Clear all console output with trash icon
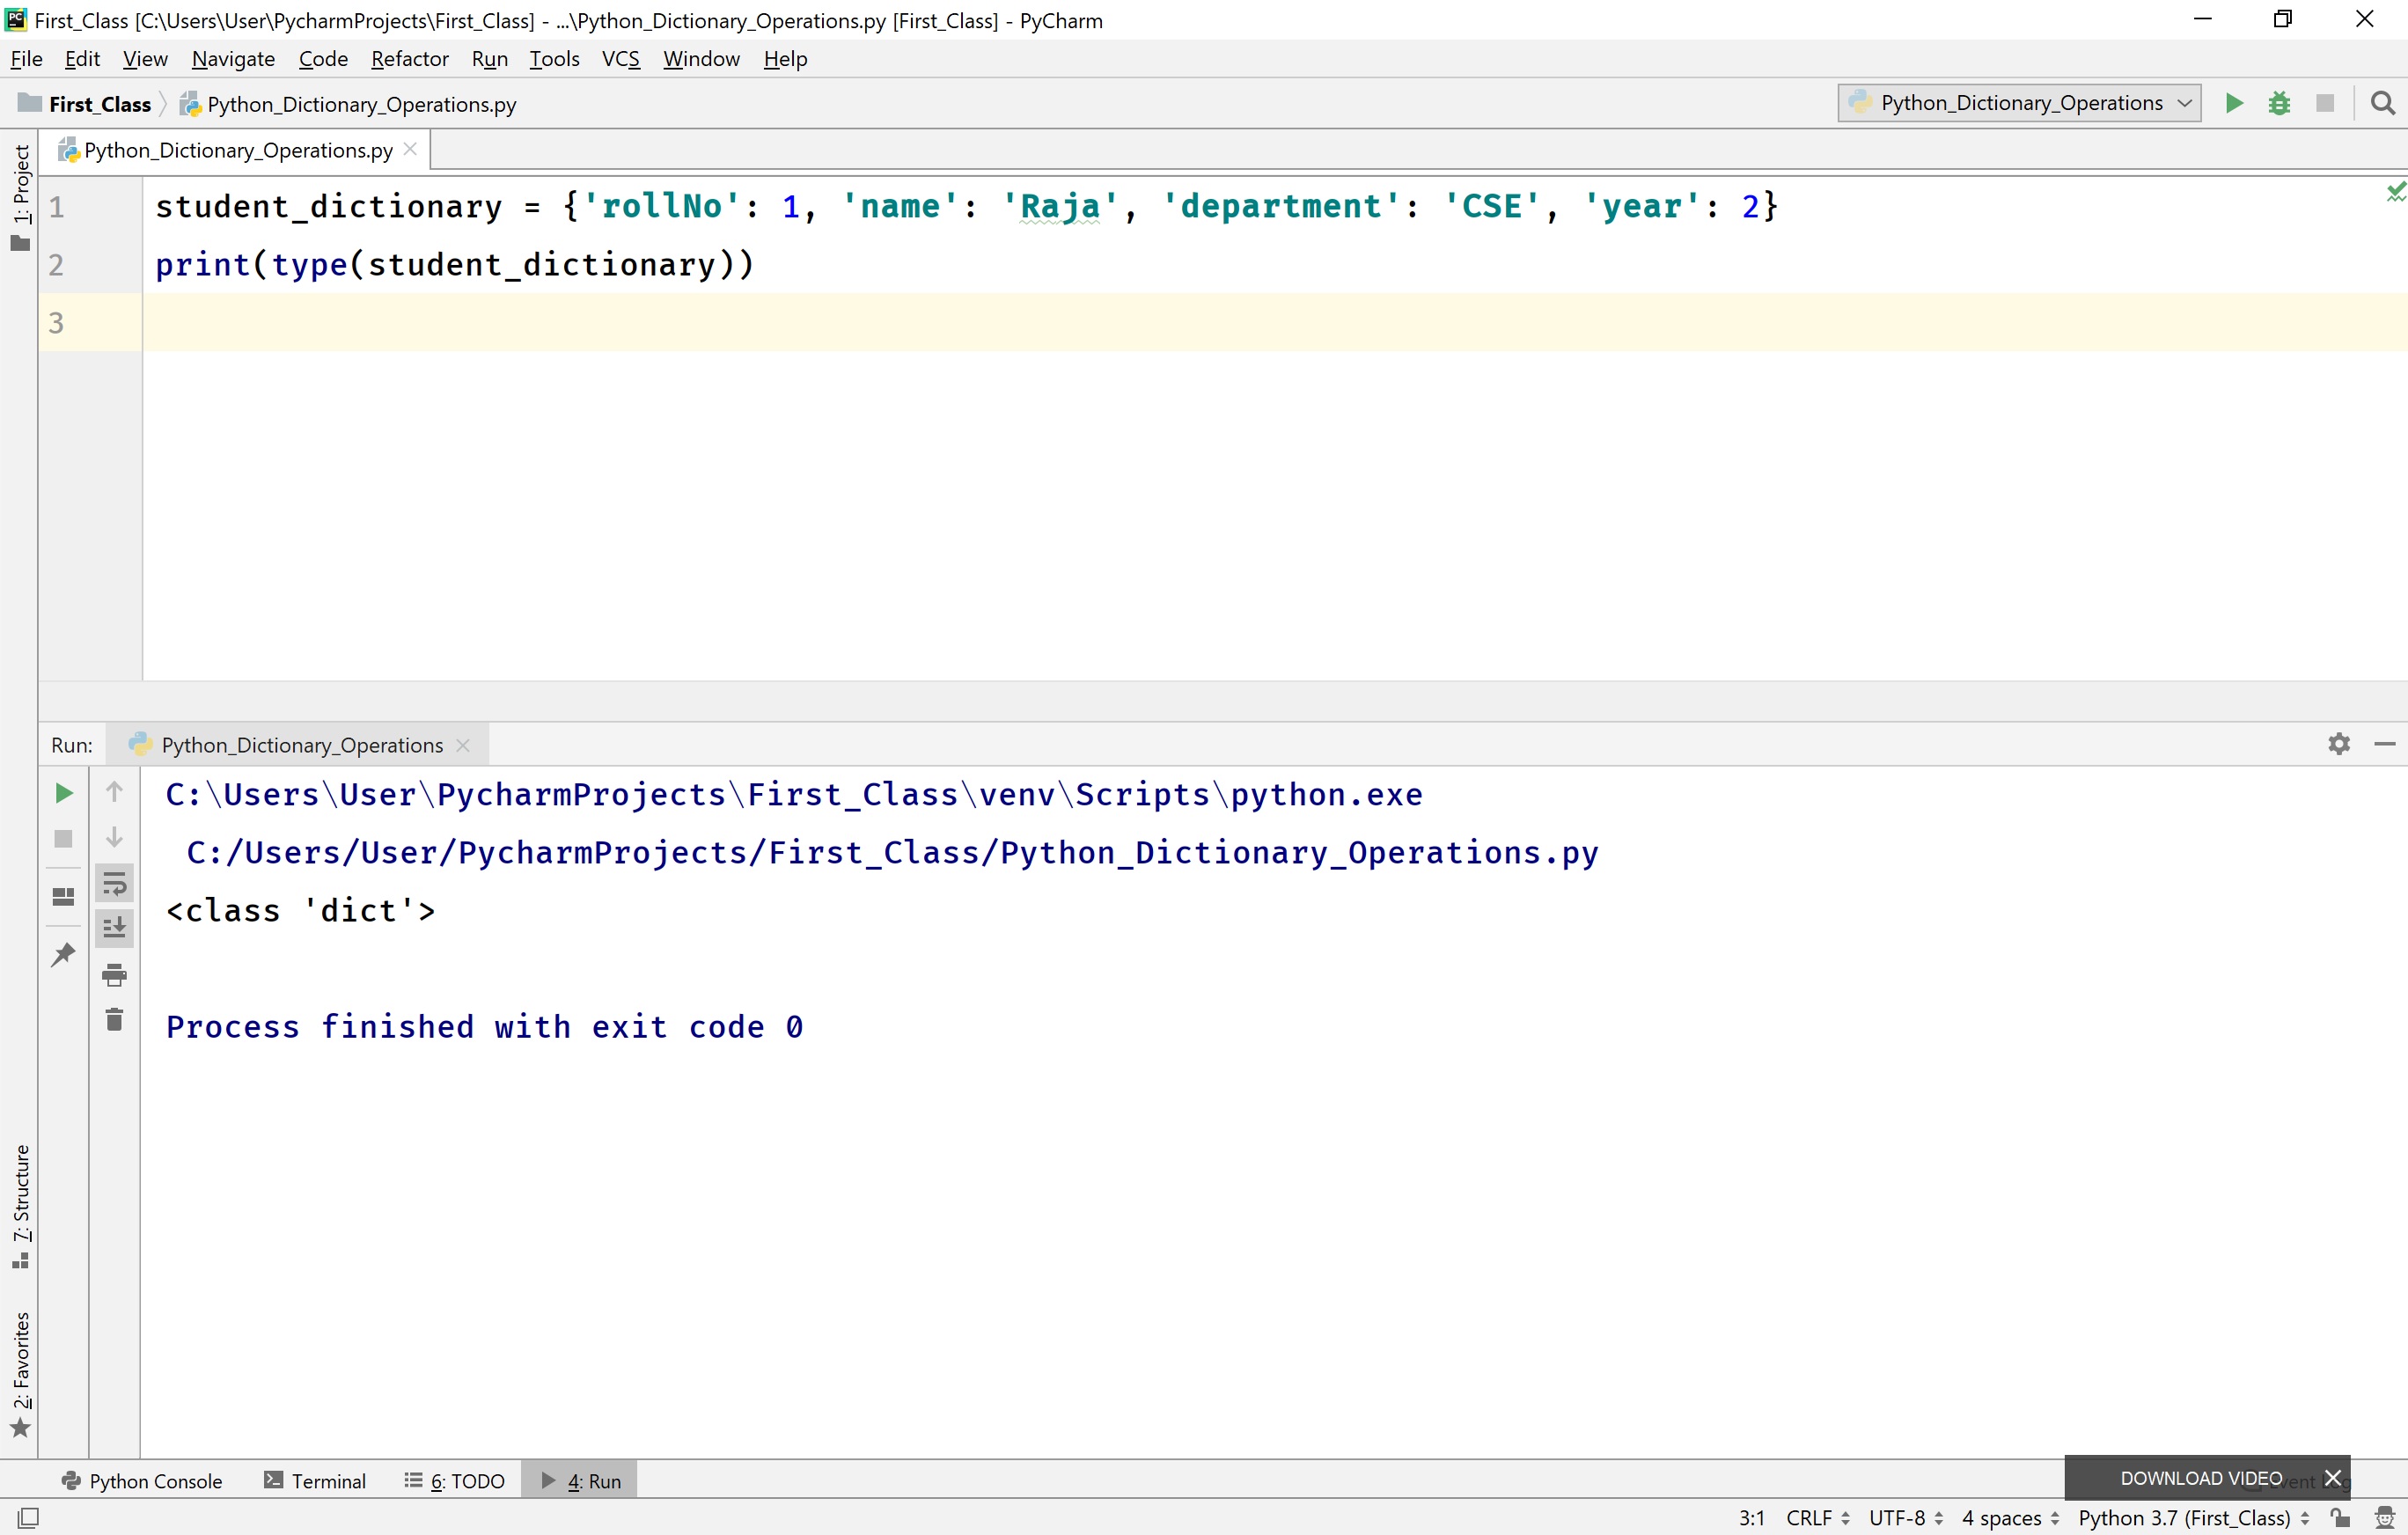Viewport: 2408px width, 1535px height. (114, 1019)
